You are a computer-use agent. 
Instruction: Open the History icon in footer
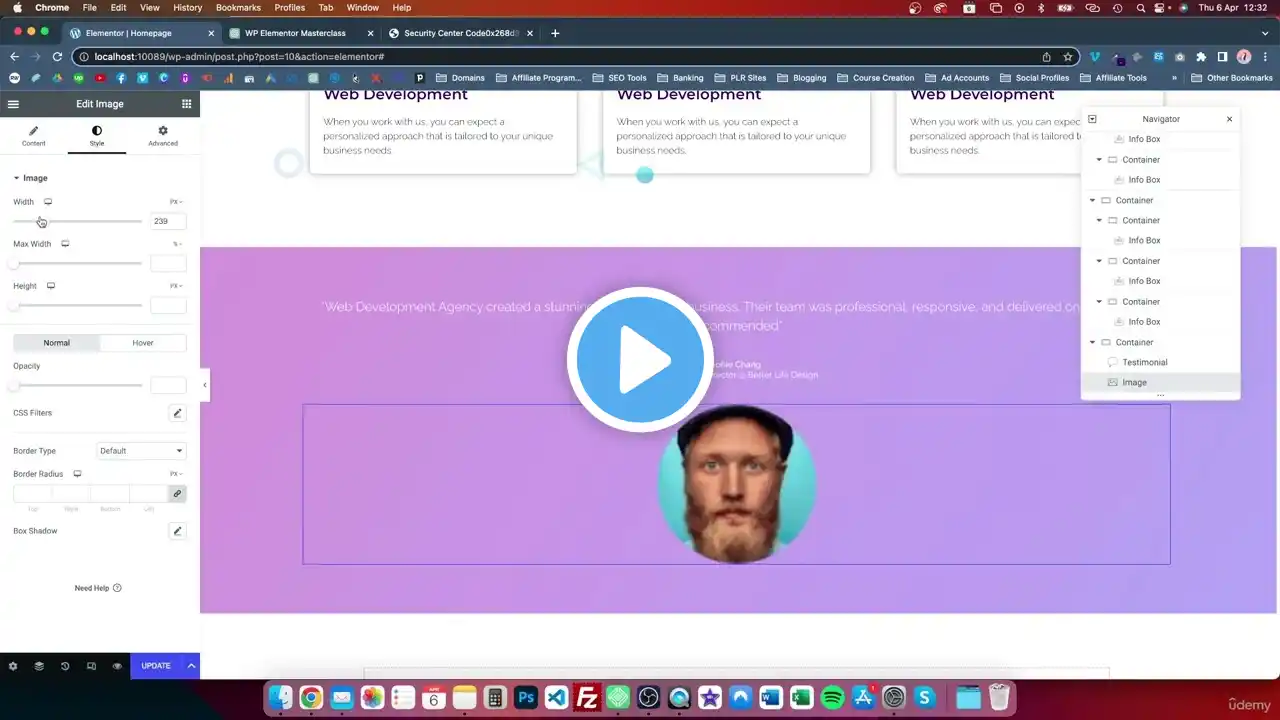pos(65,666)
